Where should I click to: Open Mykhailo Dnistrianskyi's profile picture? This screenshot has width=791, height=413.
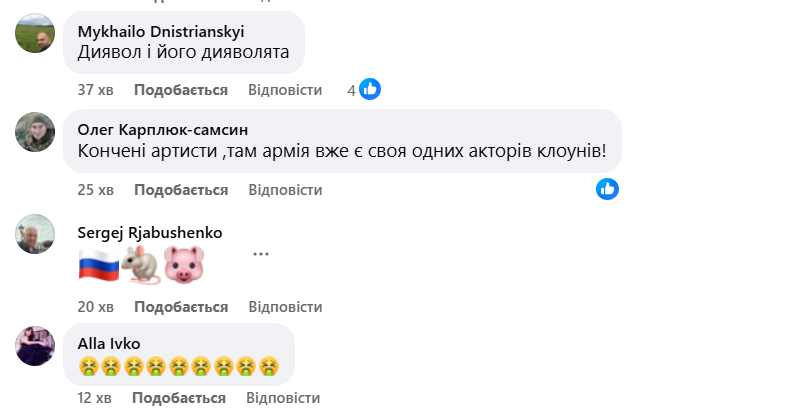36,34
